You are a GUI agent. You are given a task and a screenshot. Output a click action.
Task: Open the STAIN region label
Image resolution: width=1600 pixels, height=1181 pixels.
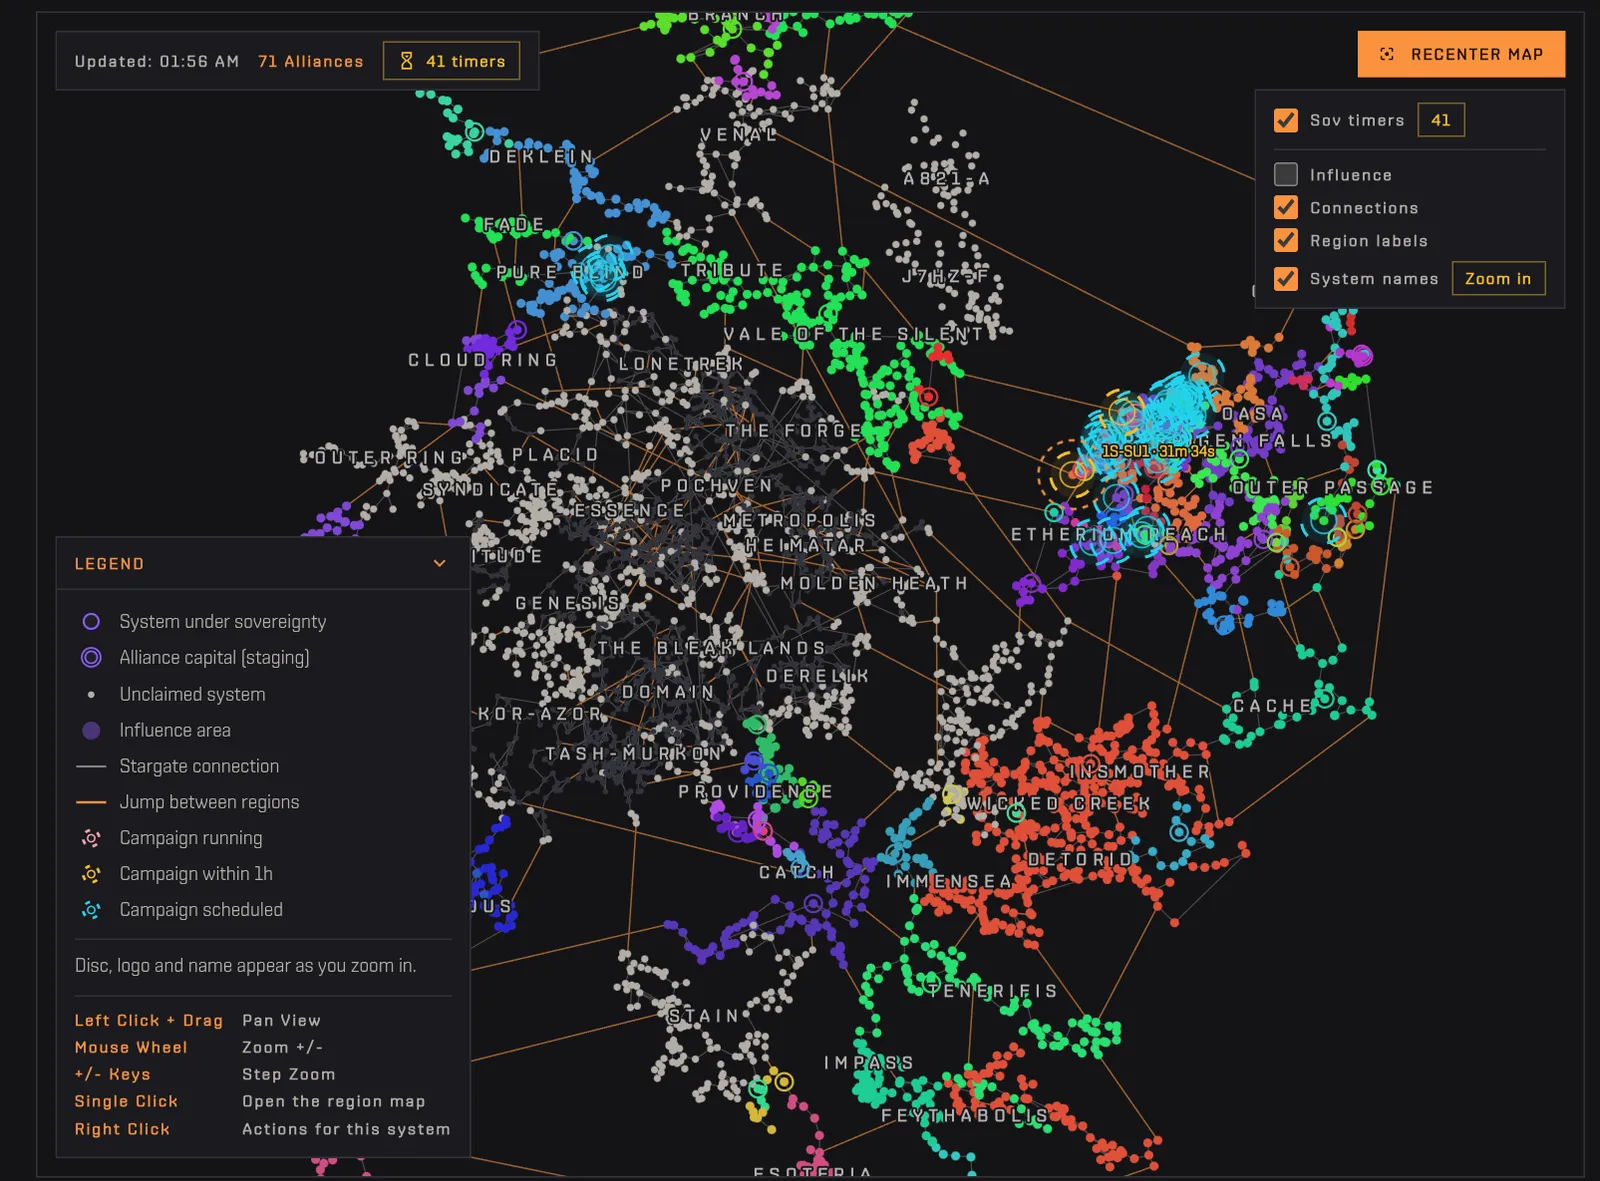pyautogui.click(x=704, y=1016)
